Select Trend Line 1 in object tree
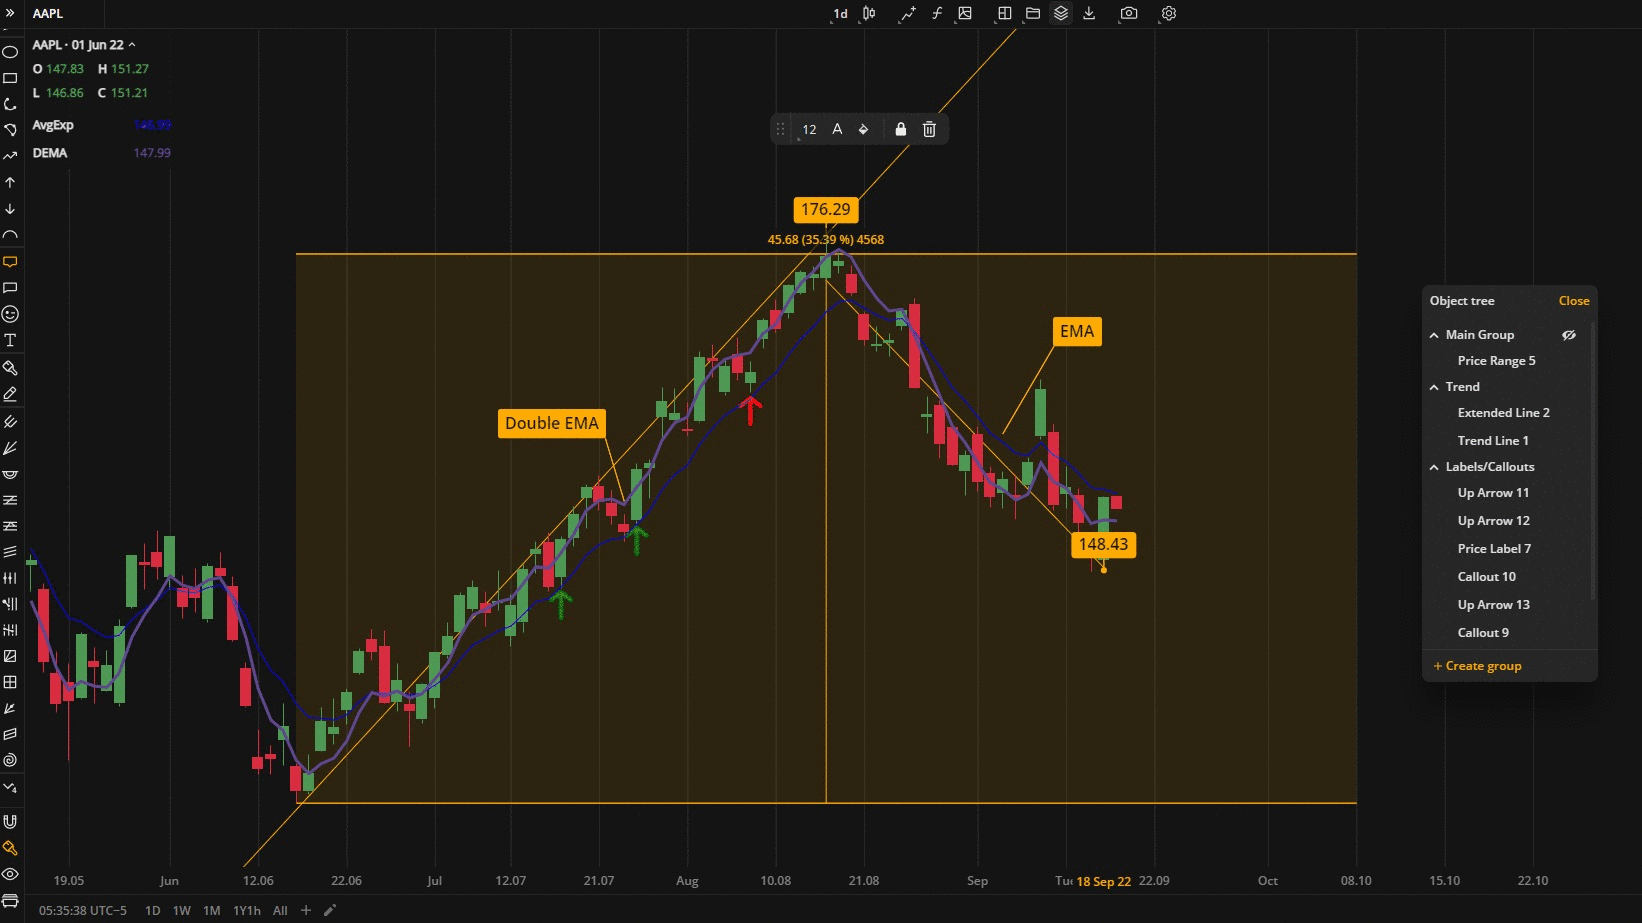 coord(1493,441)
